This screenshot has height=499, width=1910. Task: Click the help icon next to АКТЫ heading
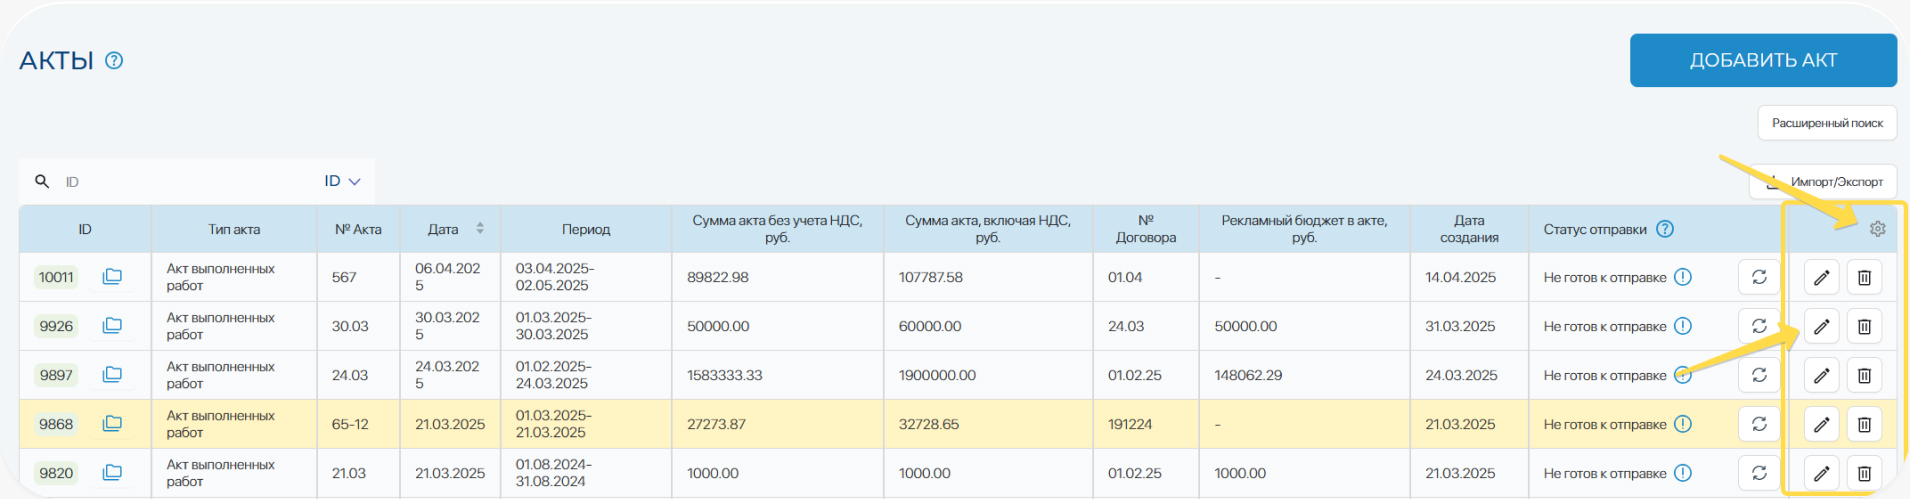[114, 61]
